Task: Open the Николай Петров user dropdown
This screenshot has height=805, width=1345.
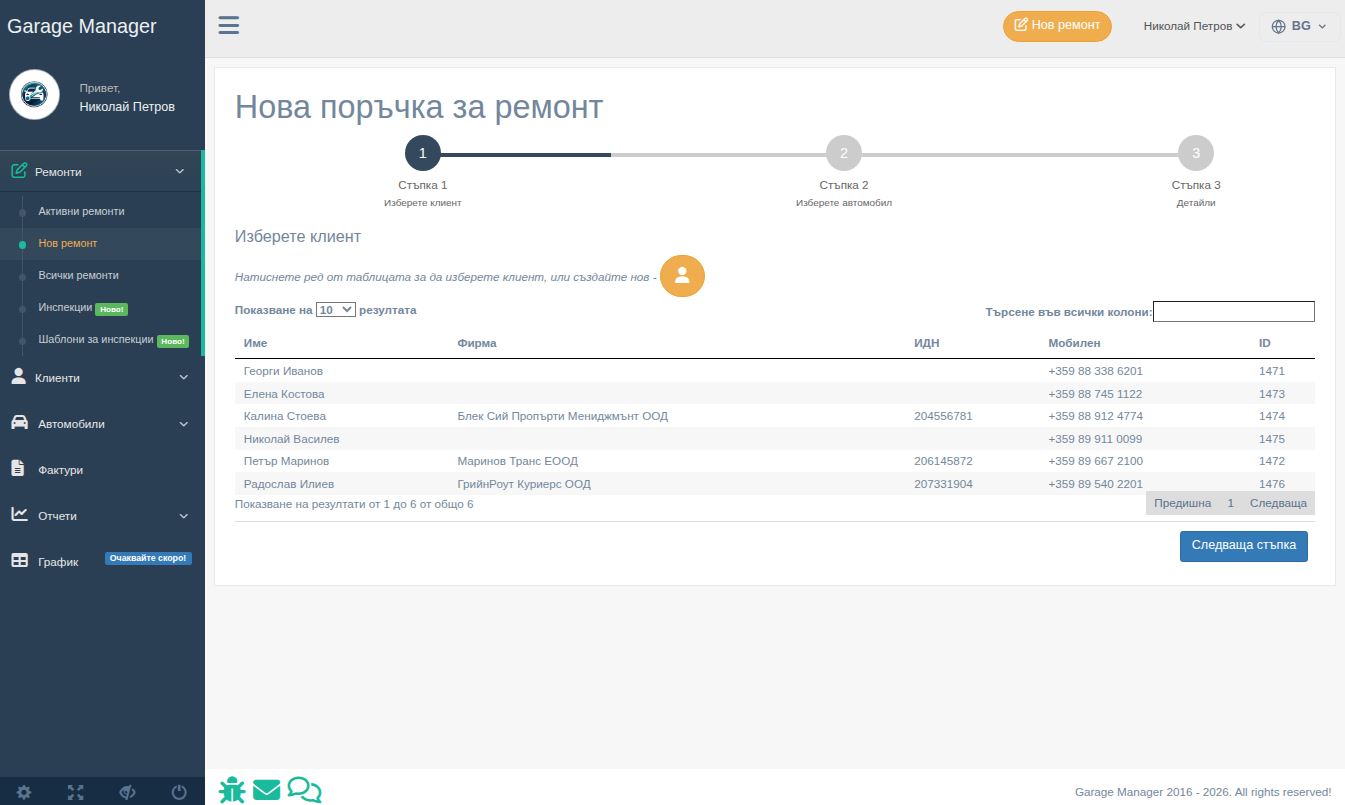Action: click(x=1194, y=27)
